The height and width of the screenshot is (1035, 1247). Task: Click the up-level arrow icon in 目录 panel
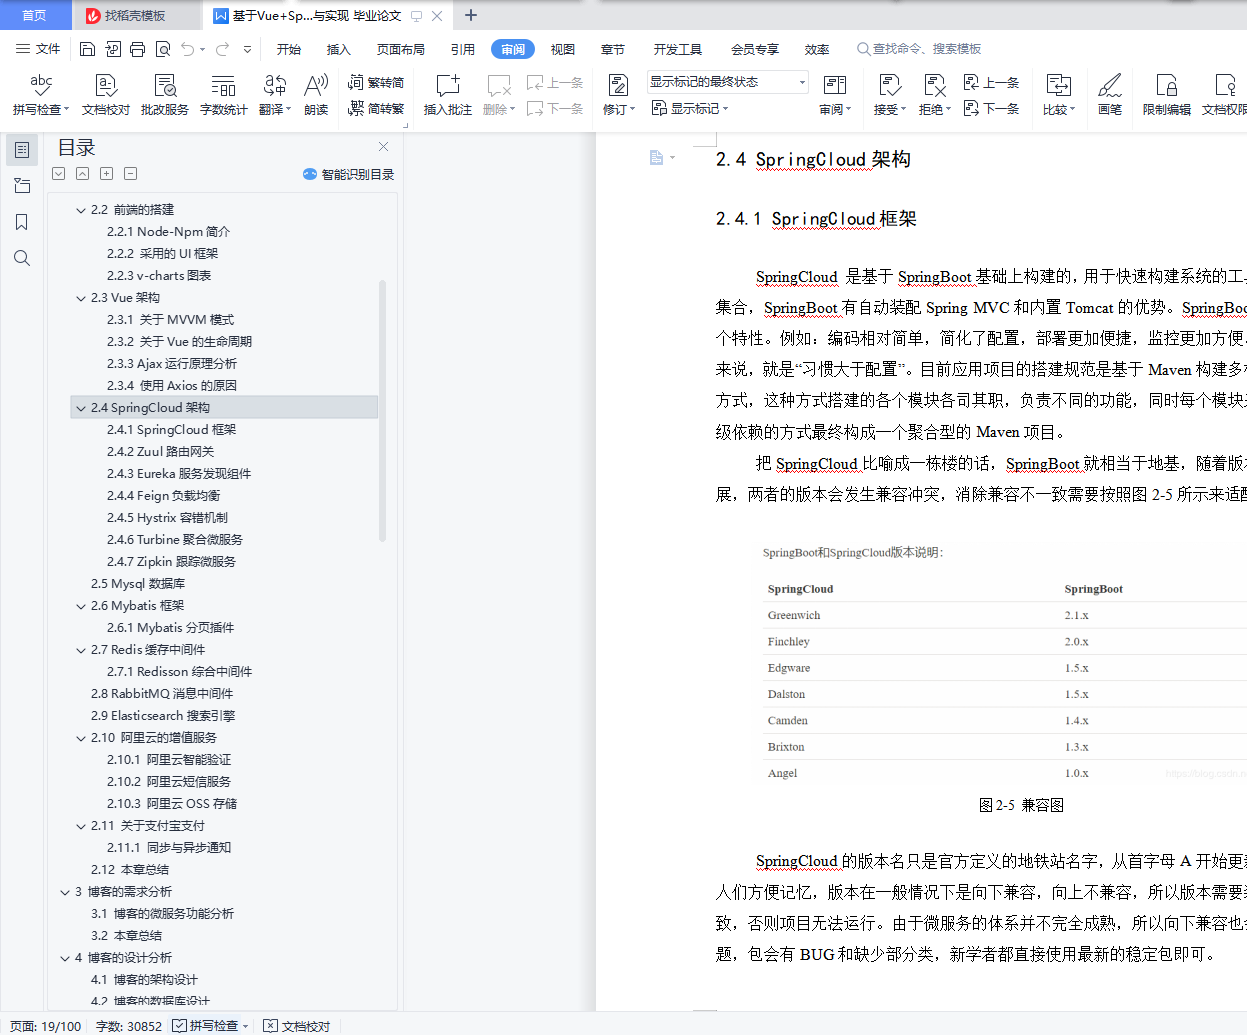(x=83, y=174)
